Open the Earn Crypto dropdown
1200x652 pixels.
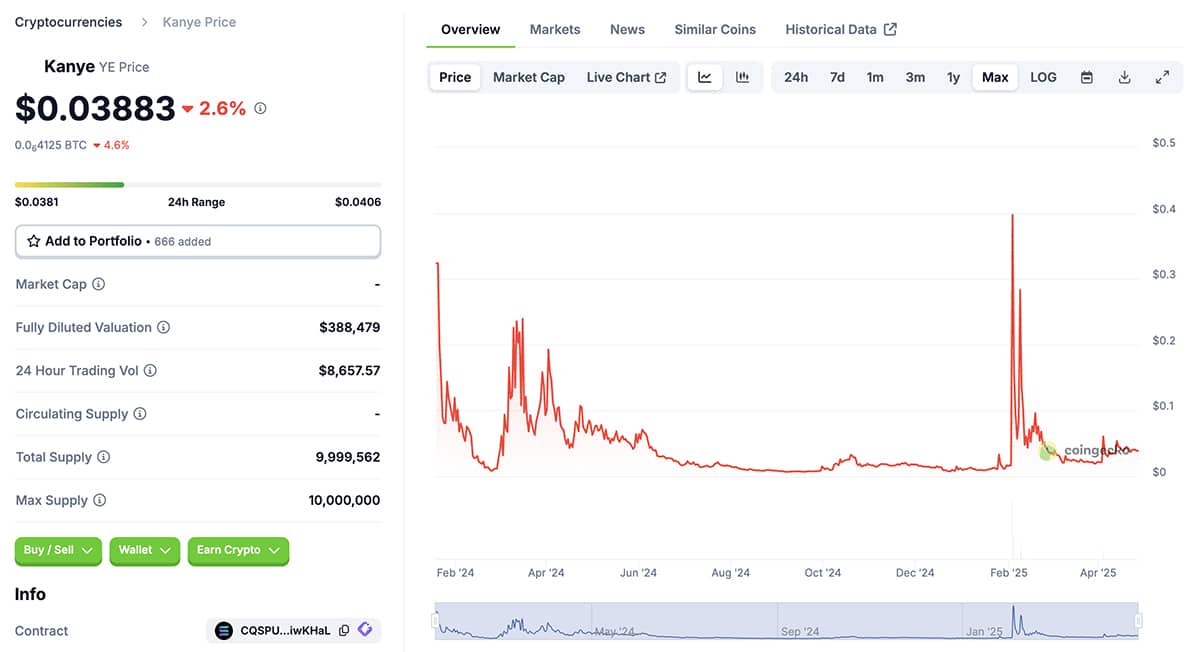pos(238,551)
